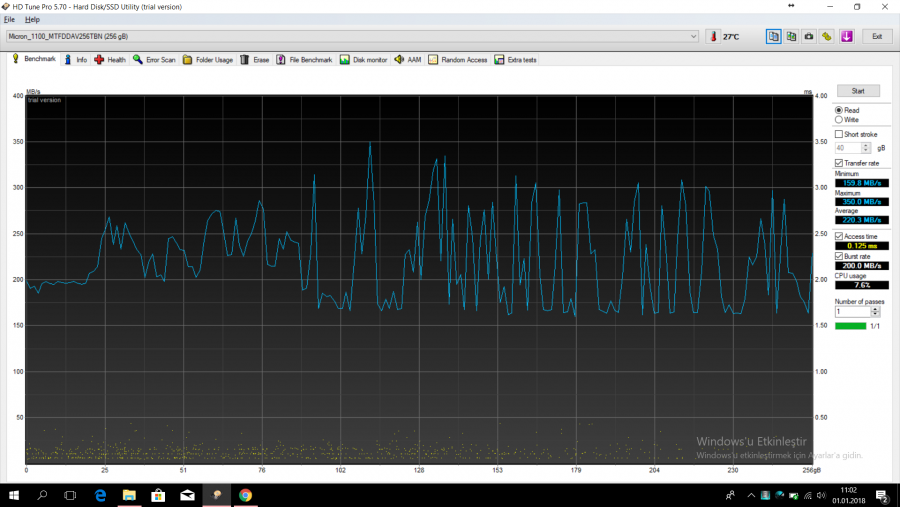
Task: Click the copy screenshot to clipboard icon
Action: tap(791, 36)
